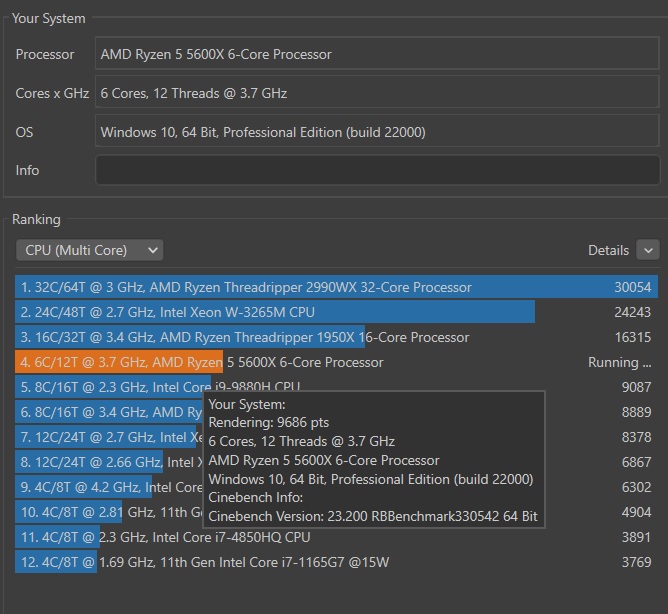This screenshot has width=668, height=614.
Task: Click the score 8889
Action: (x=636, y=412)
